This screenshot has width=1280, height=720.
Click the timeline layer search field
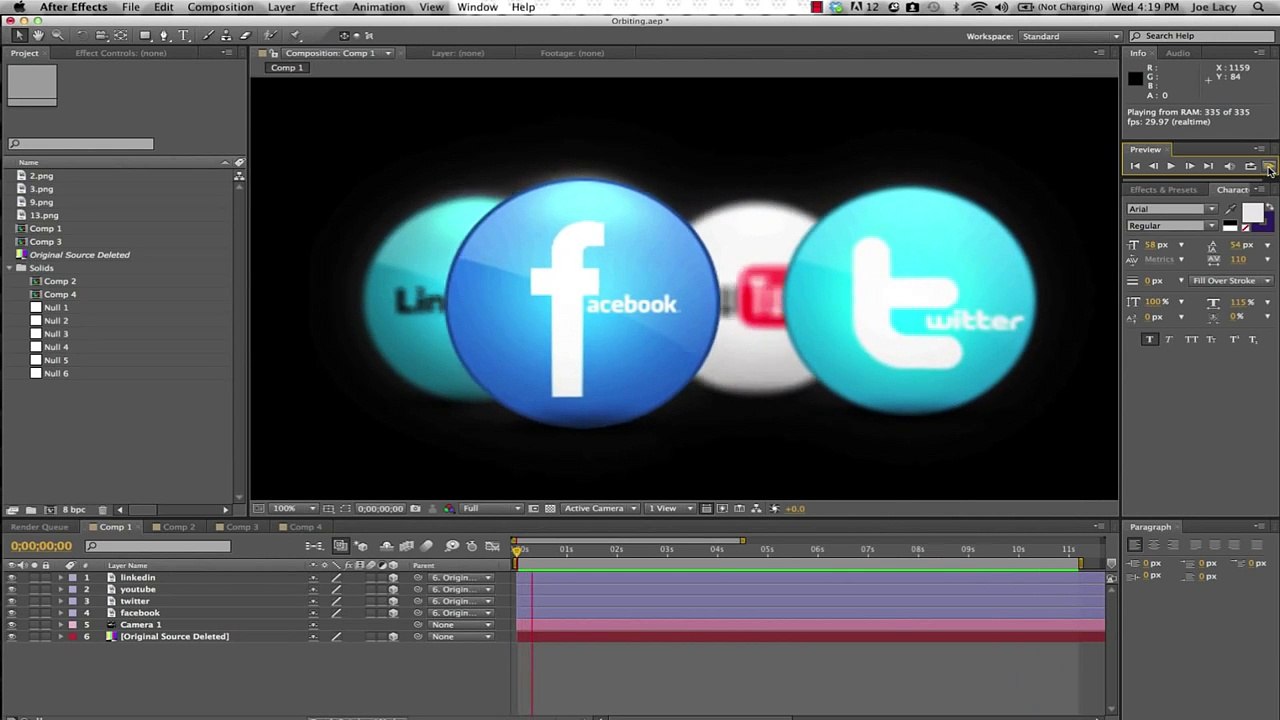click(160, 546)
